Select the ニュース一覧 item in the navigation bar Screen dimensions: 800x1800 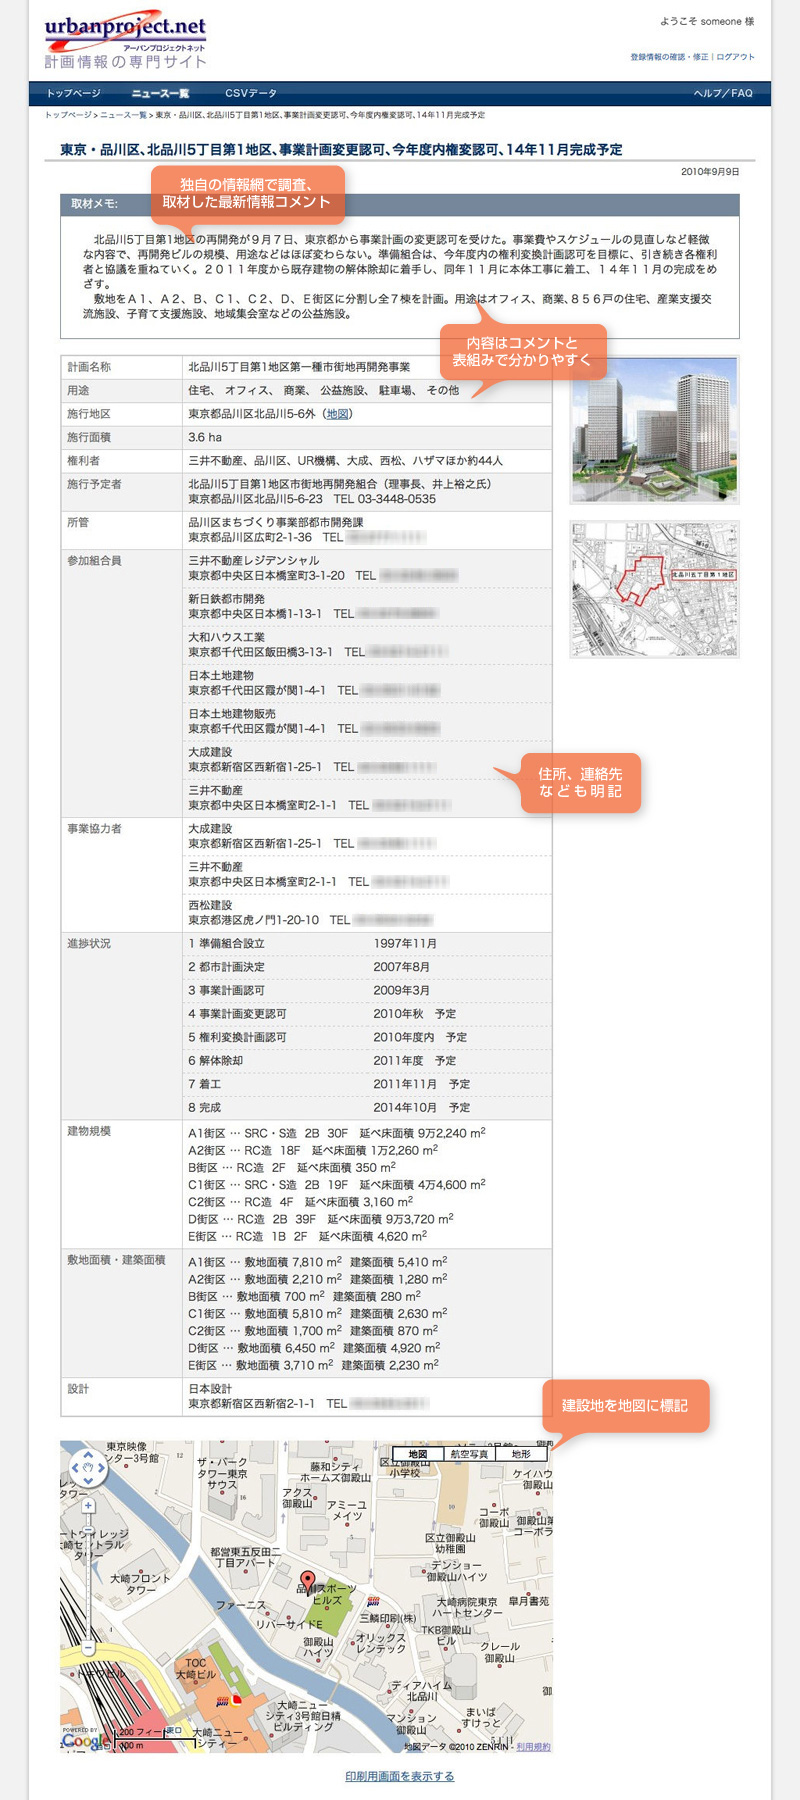point(160,94)
